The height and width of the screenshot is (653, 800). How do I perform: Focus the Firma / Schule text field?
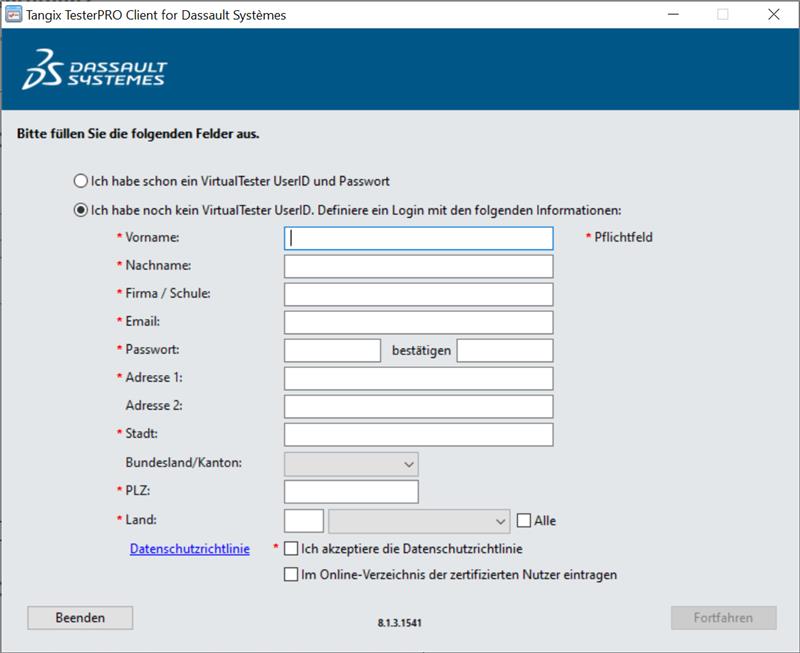(x=418, y=294)
